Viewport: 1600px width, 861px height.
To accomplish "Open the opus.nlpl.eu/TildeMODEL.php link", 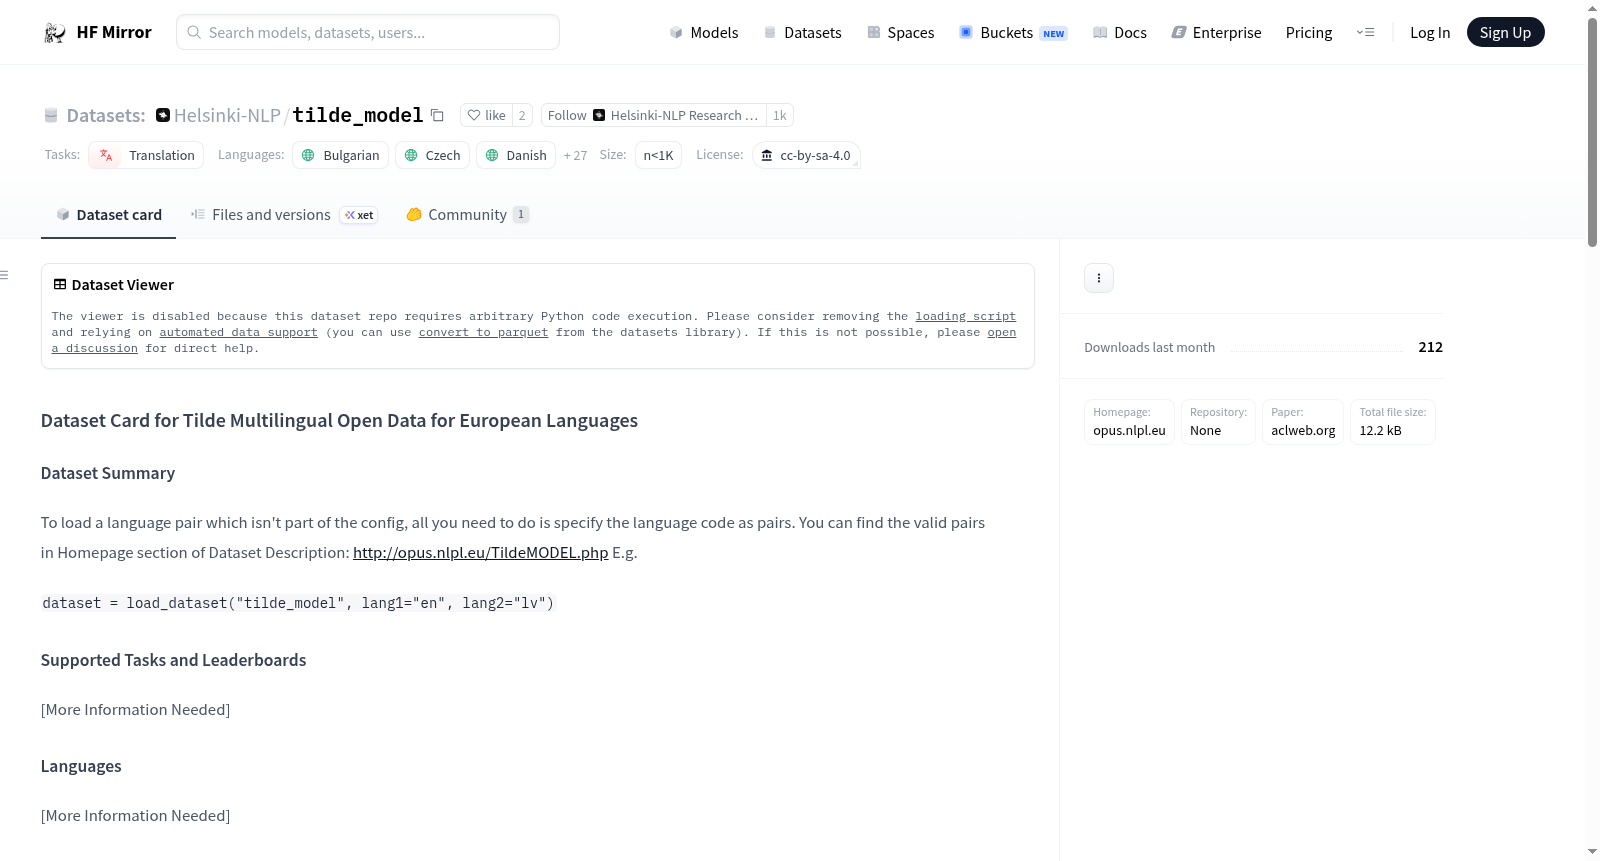I will pos(480,553).
